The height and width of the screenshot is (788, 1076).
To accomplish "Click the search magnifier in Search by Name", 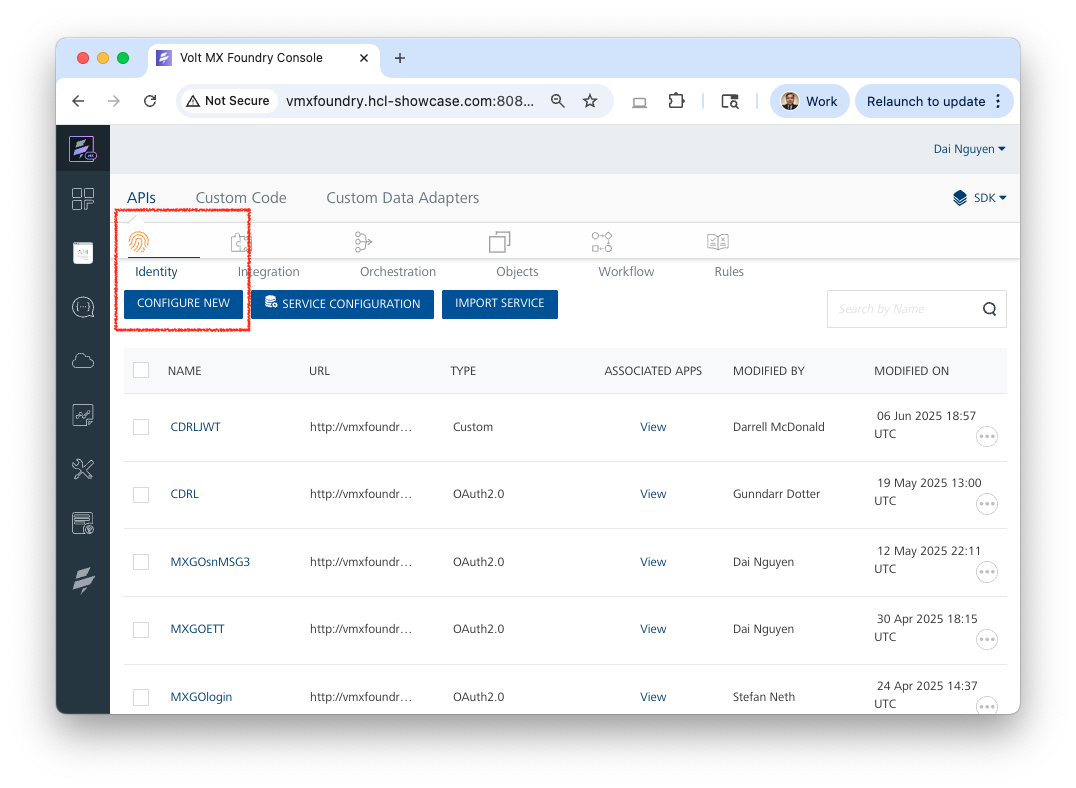I will (989, 309).
